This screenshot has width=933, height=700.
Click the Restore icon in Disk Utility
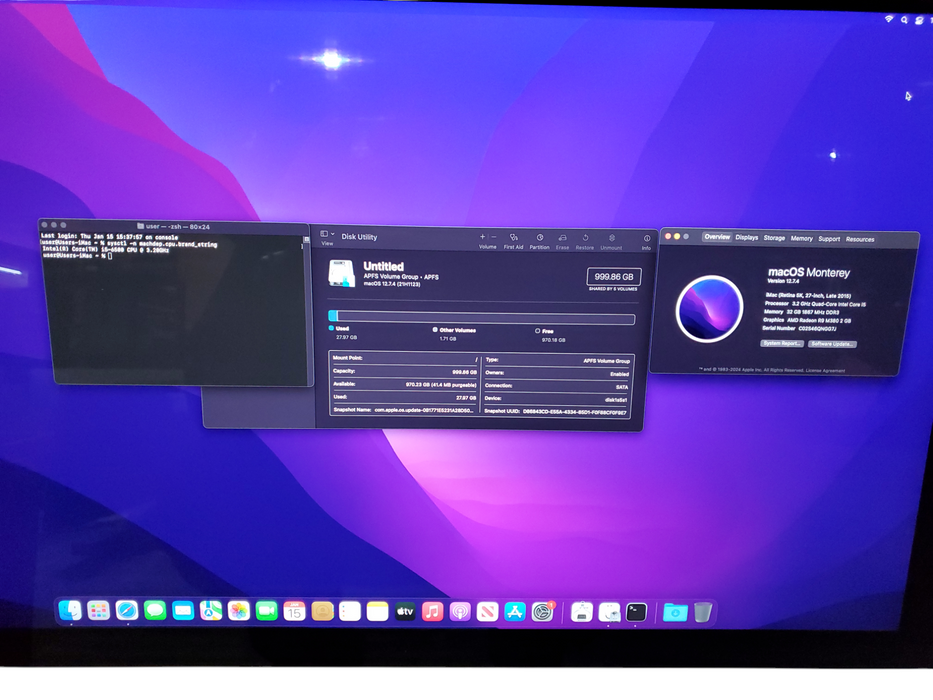tap(585, 238)
